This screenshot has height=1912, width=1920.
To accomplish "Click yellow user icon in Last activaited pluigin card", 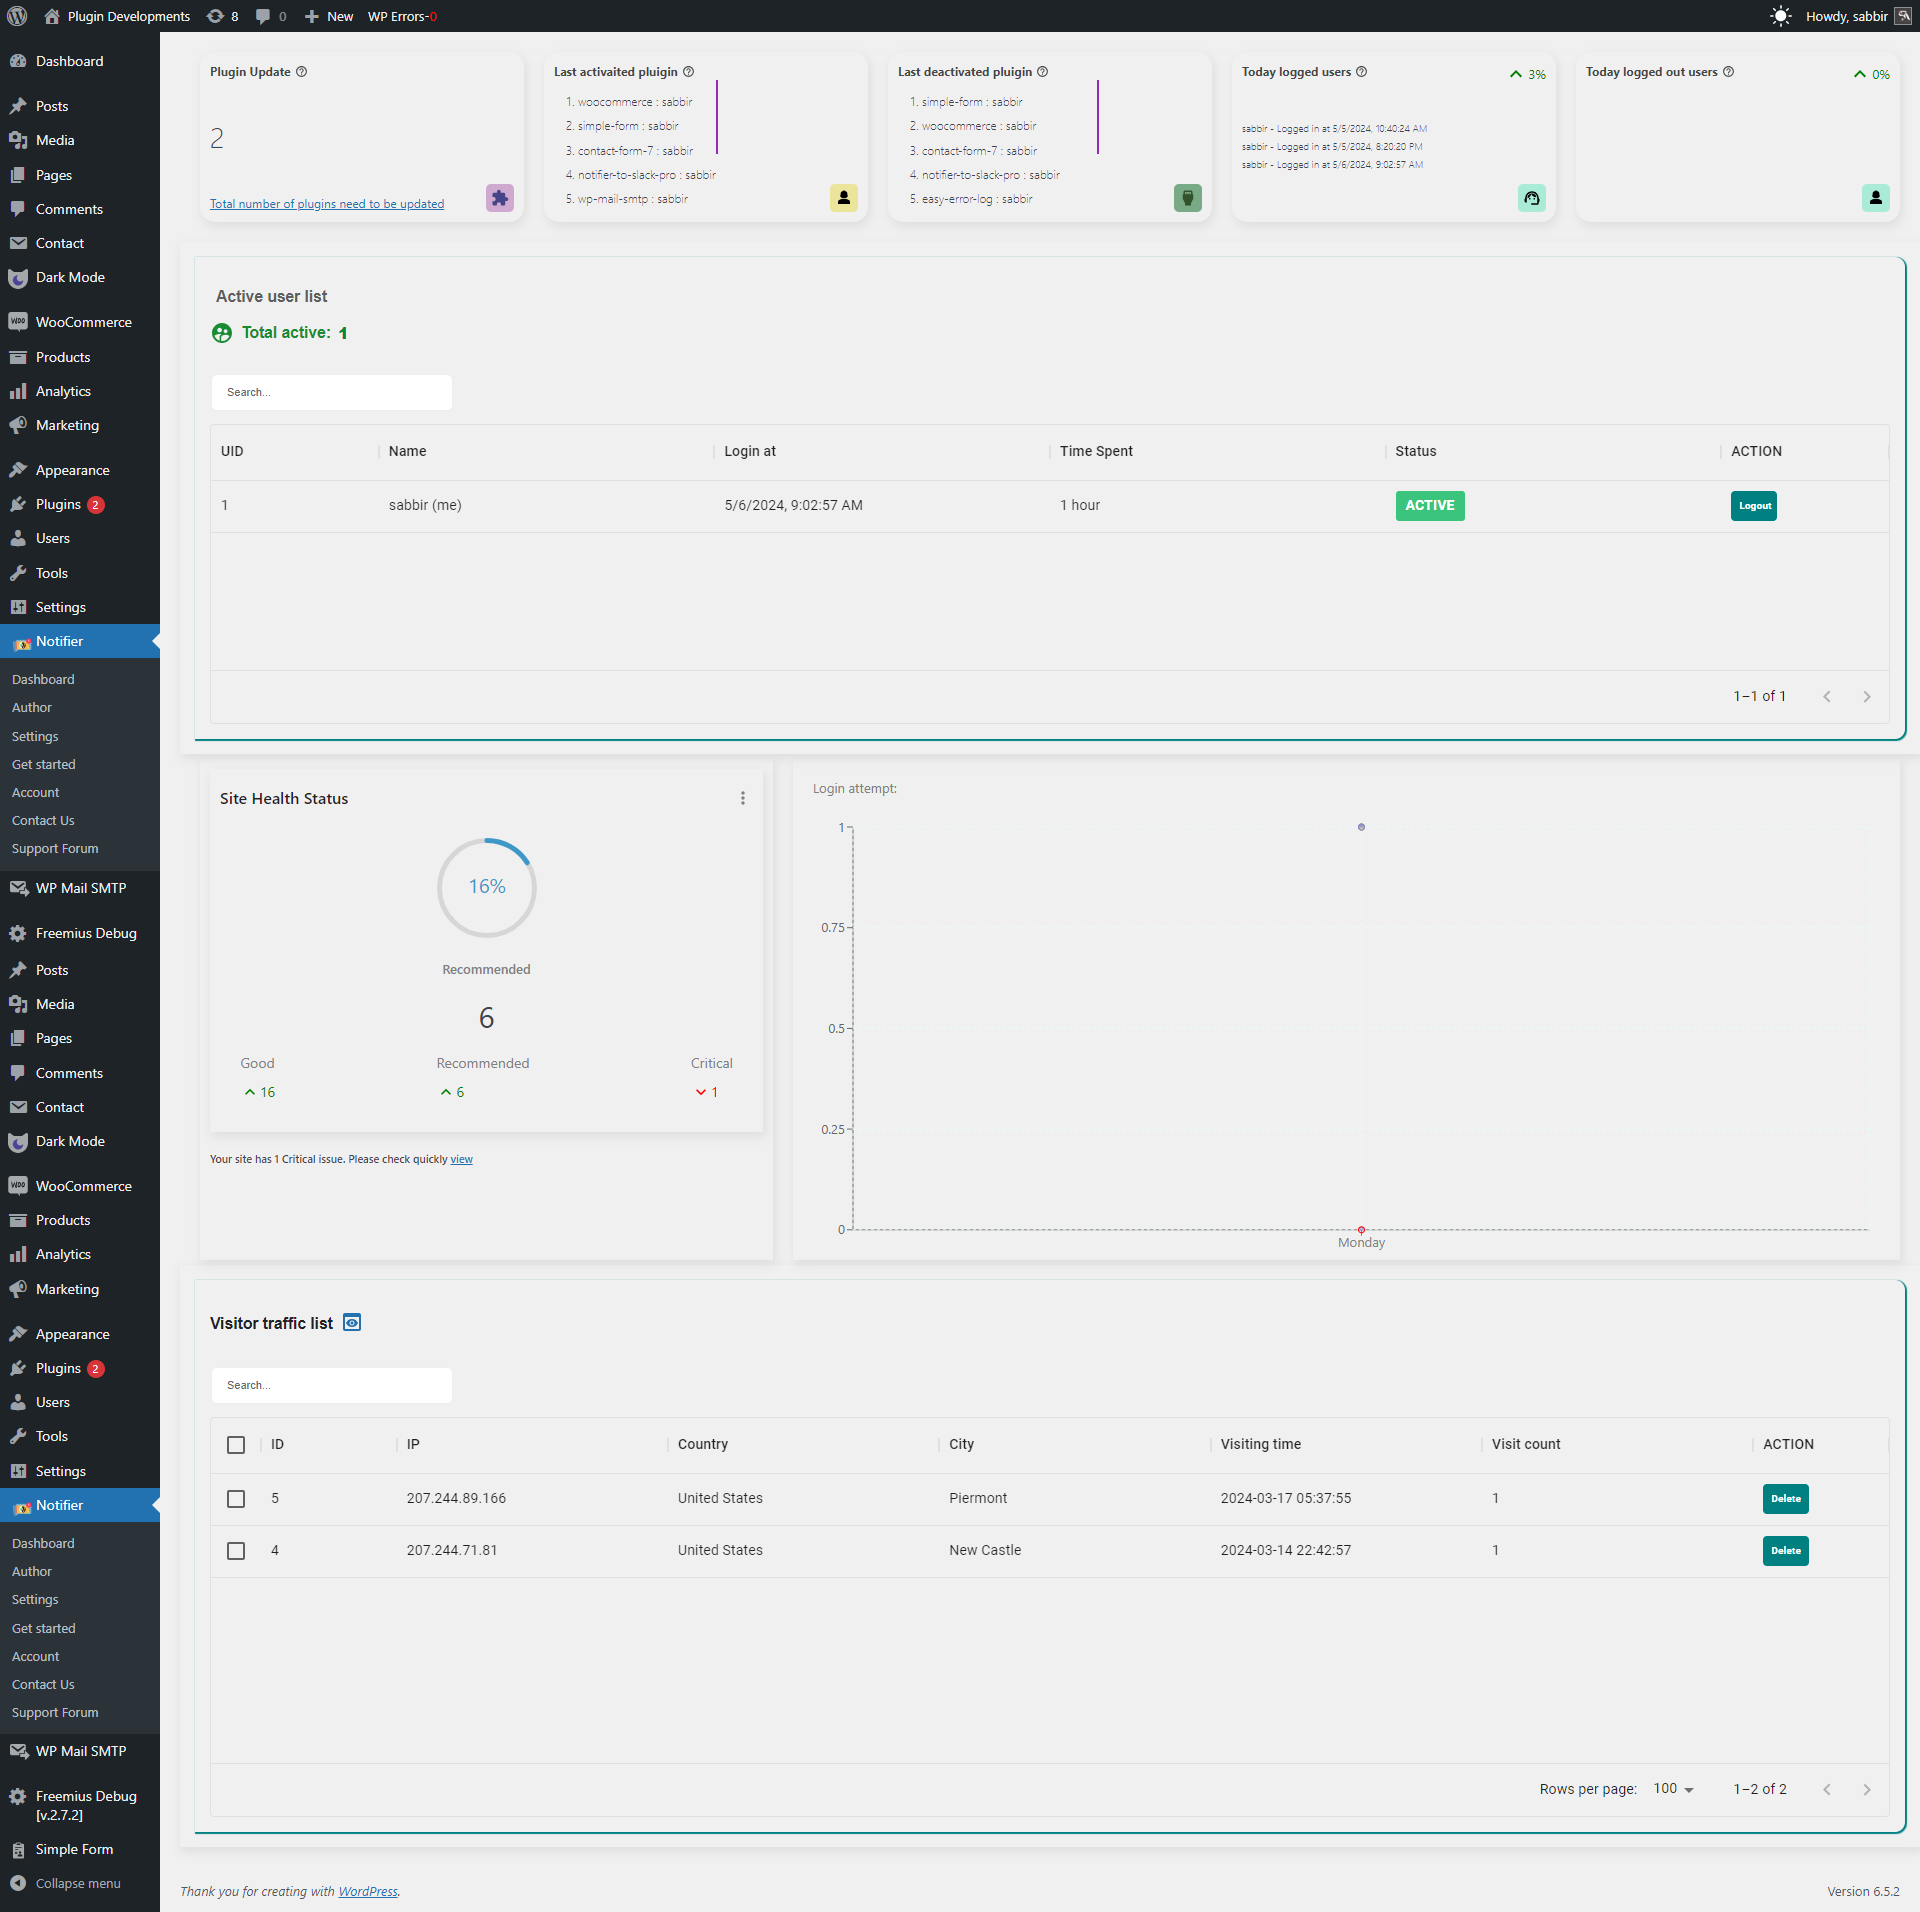I will coord(844,198).
